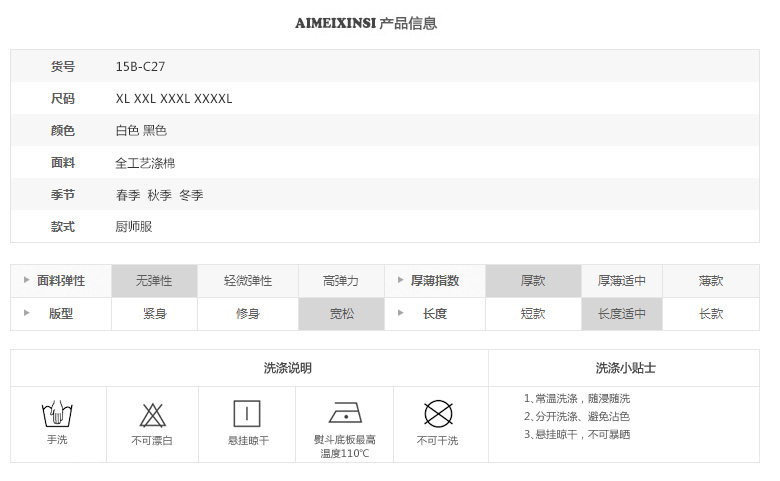Click the 款式 field label
This screenshot has height=481, width=780.
click(x=63, y=227)
